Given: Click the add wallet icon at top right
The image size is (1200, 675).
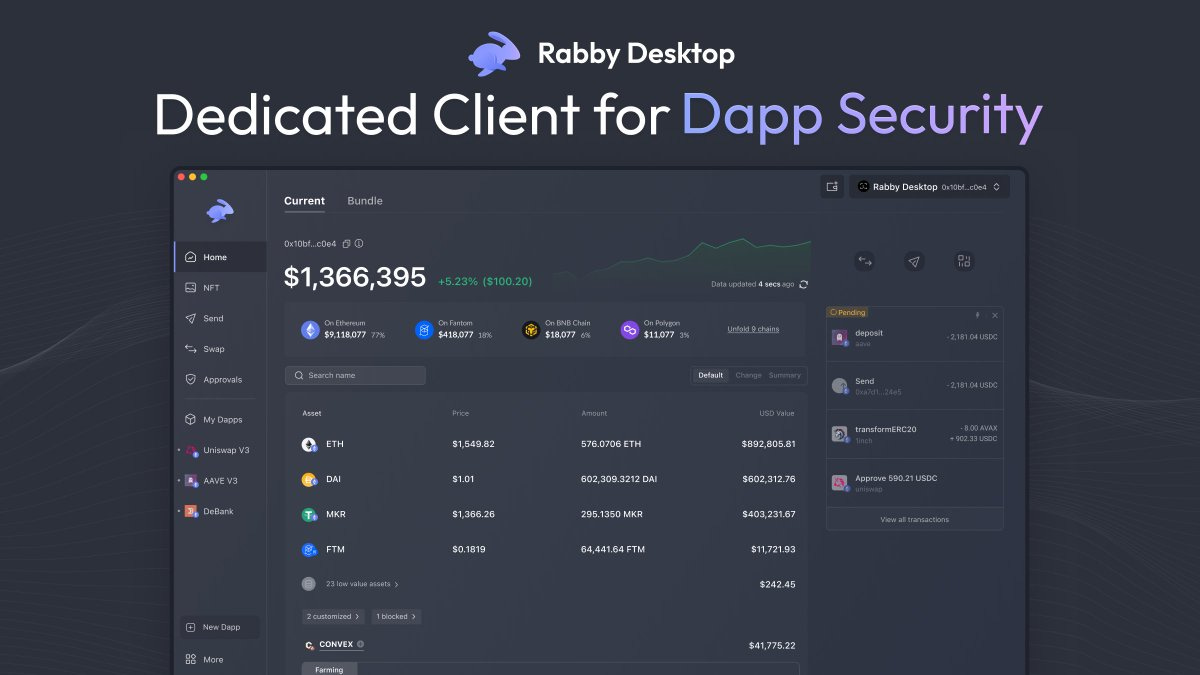Looking at the screenshot, I should [x=832, y=186].
